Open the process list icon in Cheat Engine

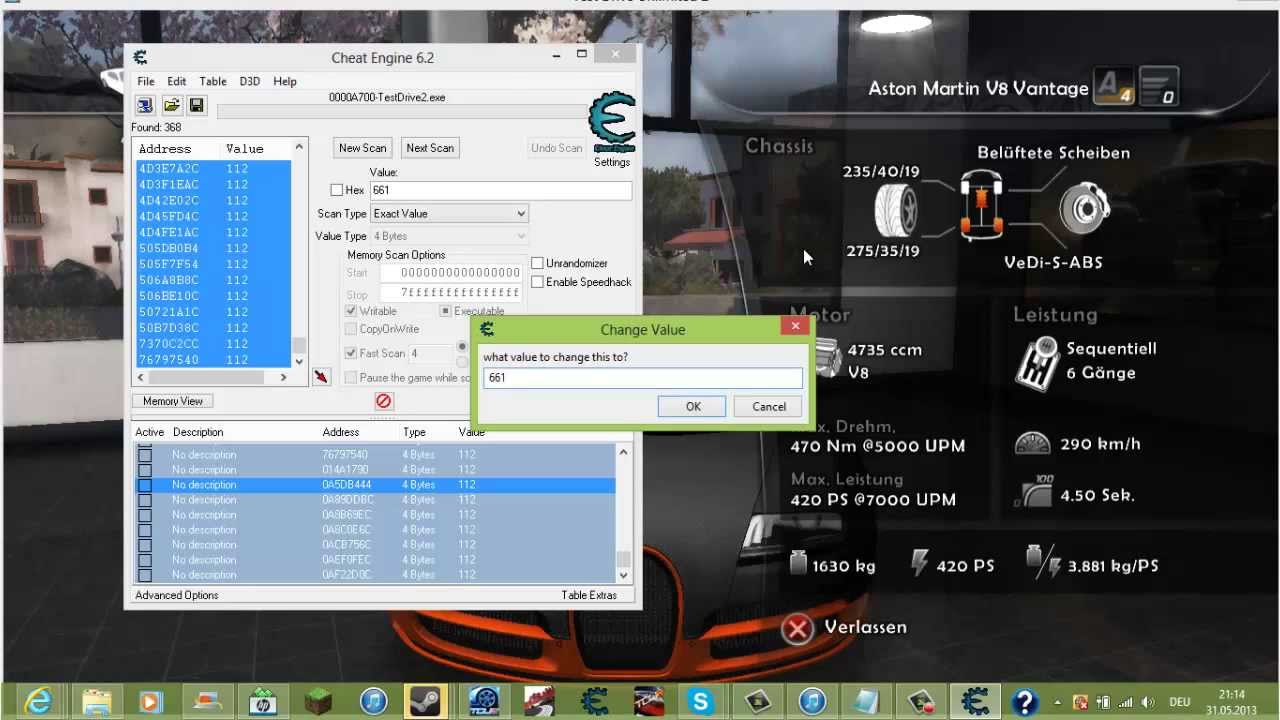pyautogui.click(x=145, y=105)
